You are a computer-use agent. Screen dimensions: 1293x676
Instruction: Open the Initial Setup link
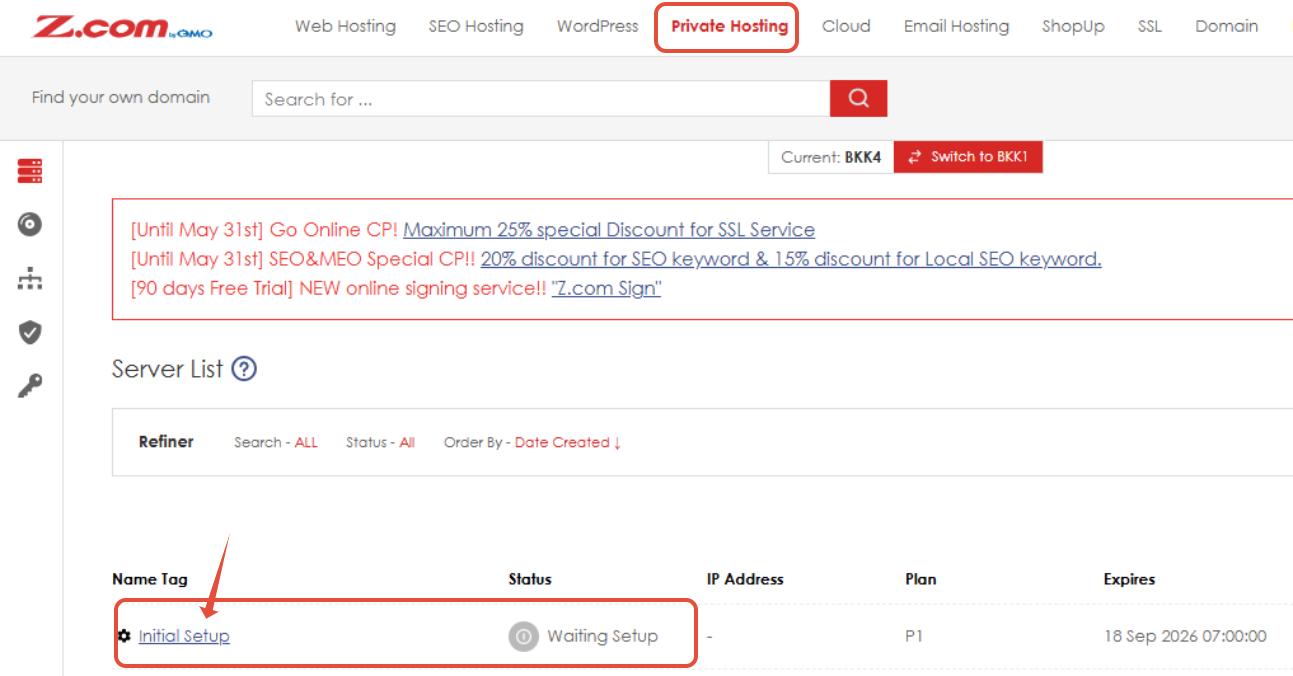tap(184, 636)
